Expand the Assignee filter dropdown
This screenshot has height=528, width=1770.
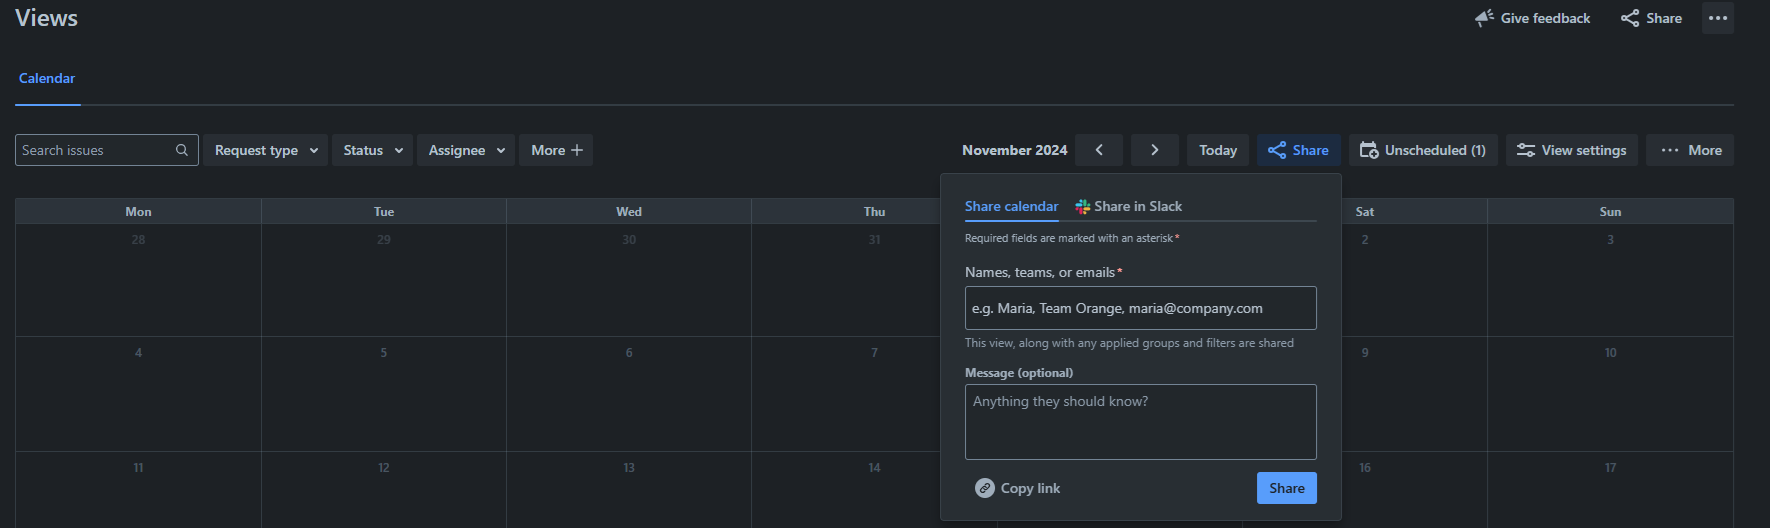[x=466, y=150]
